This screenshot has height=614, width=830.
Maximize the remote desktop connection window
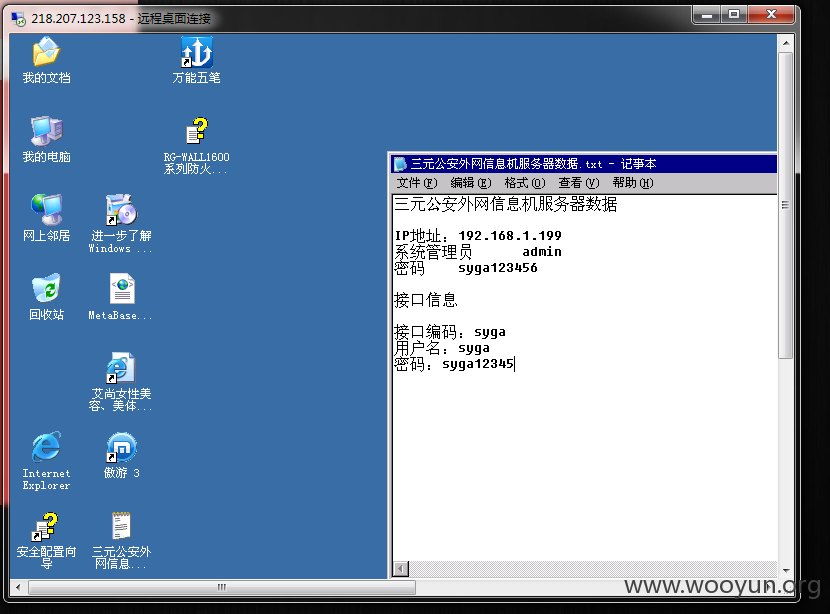[734, 15]
